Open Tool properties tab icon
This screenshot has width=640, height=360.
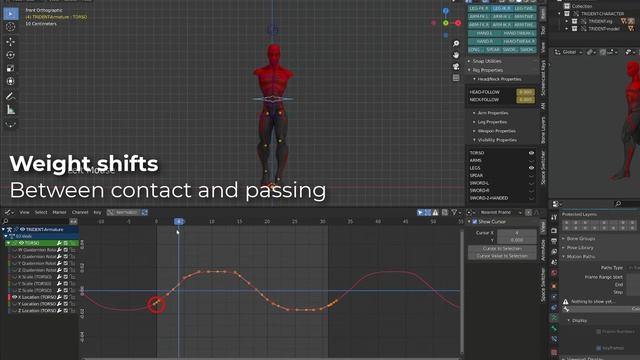tap(554, 218)
